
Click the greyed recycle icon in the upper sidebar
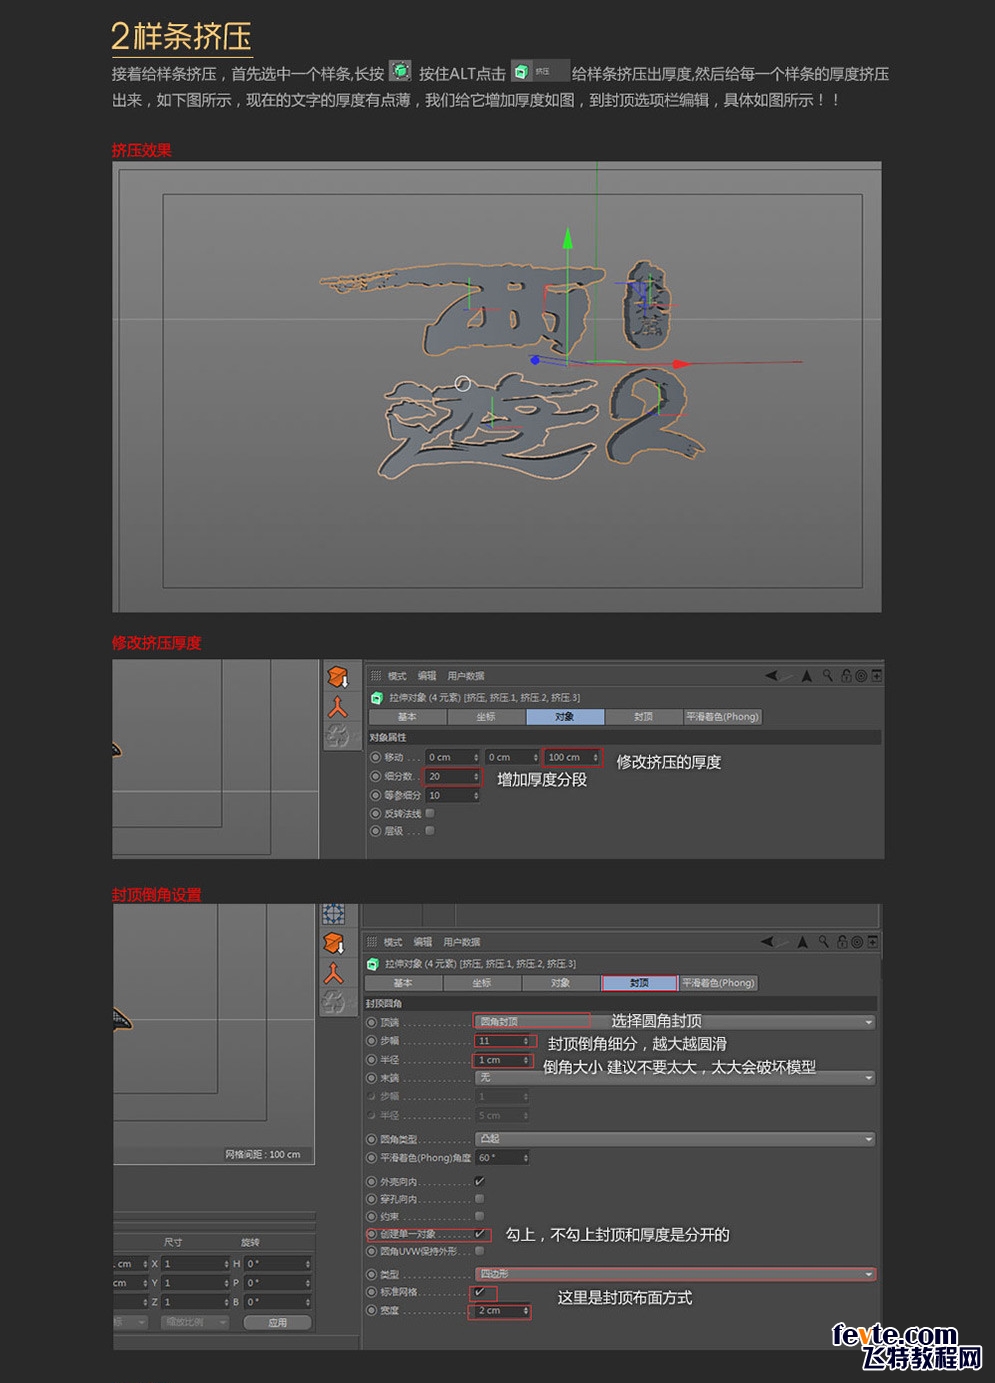pos(338,737)
